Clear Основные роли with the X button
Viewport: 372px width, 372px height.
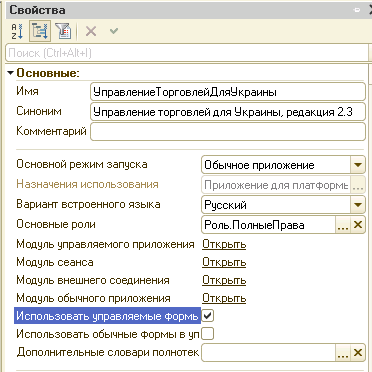pyautogui.click(x=358, y=225)
